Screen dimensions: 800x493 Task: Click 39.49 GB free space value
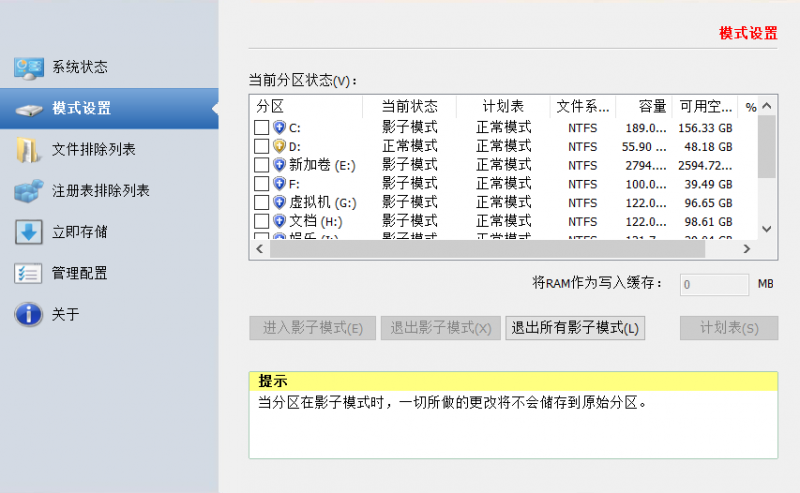coord(708,184)
